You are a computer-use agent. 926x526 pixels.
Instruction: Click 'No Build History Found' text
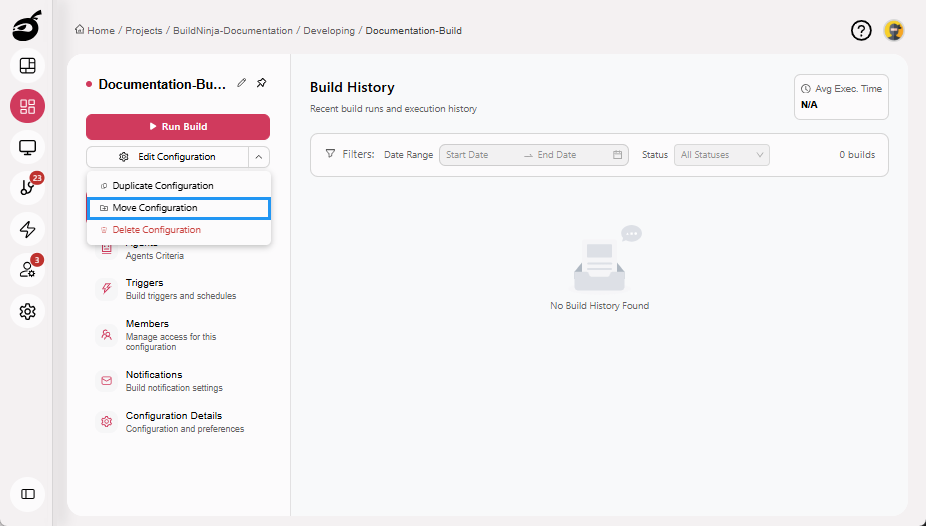pyautogui.click(x=599, y=306)
